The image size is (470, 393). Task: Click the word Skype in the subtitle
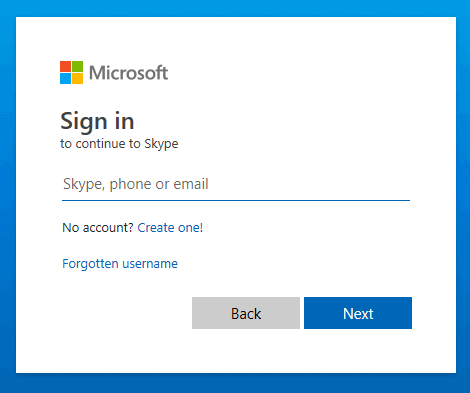[x=161, y=144]
